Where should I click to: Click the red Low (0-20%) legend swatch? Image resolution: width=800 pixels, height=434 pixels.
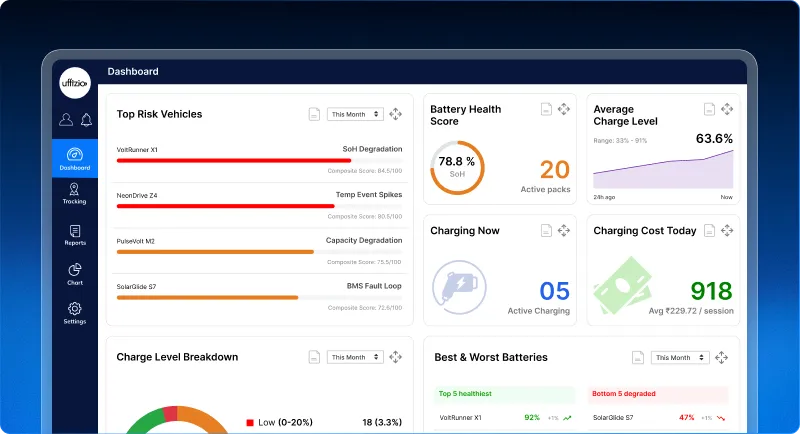[x=250, y=423]
